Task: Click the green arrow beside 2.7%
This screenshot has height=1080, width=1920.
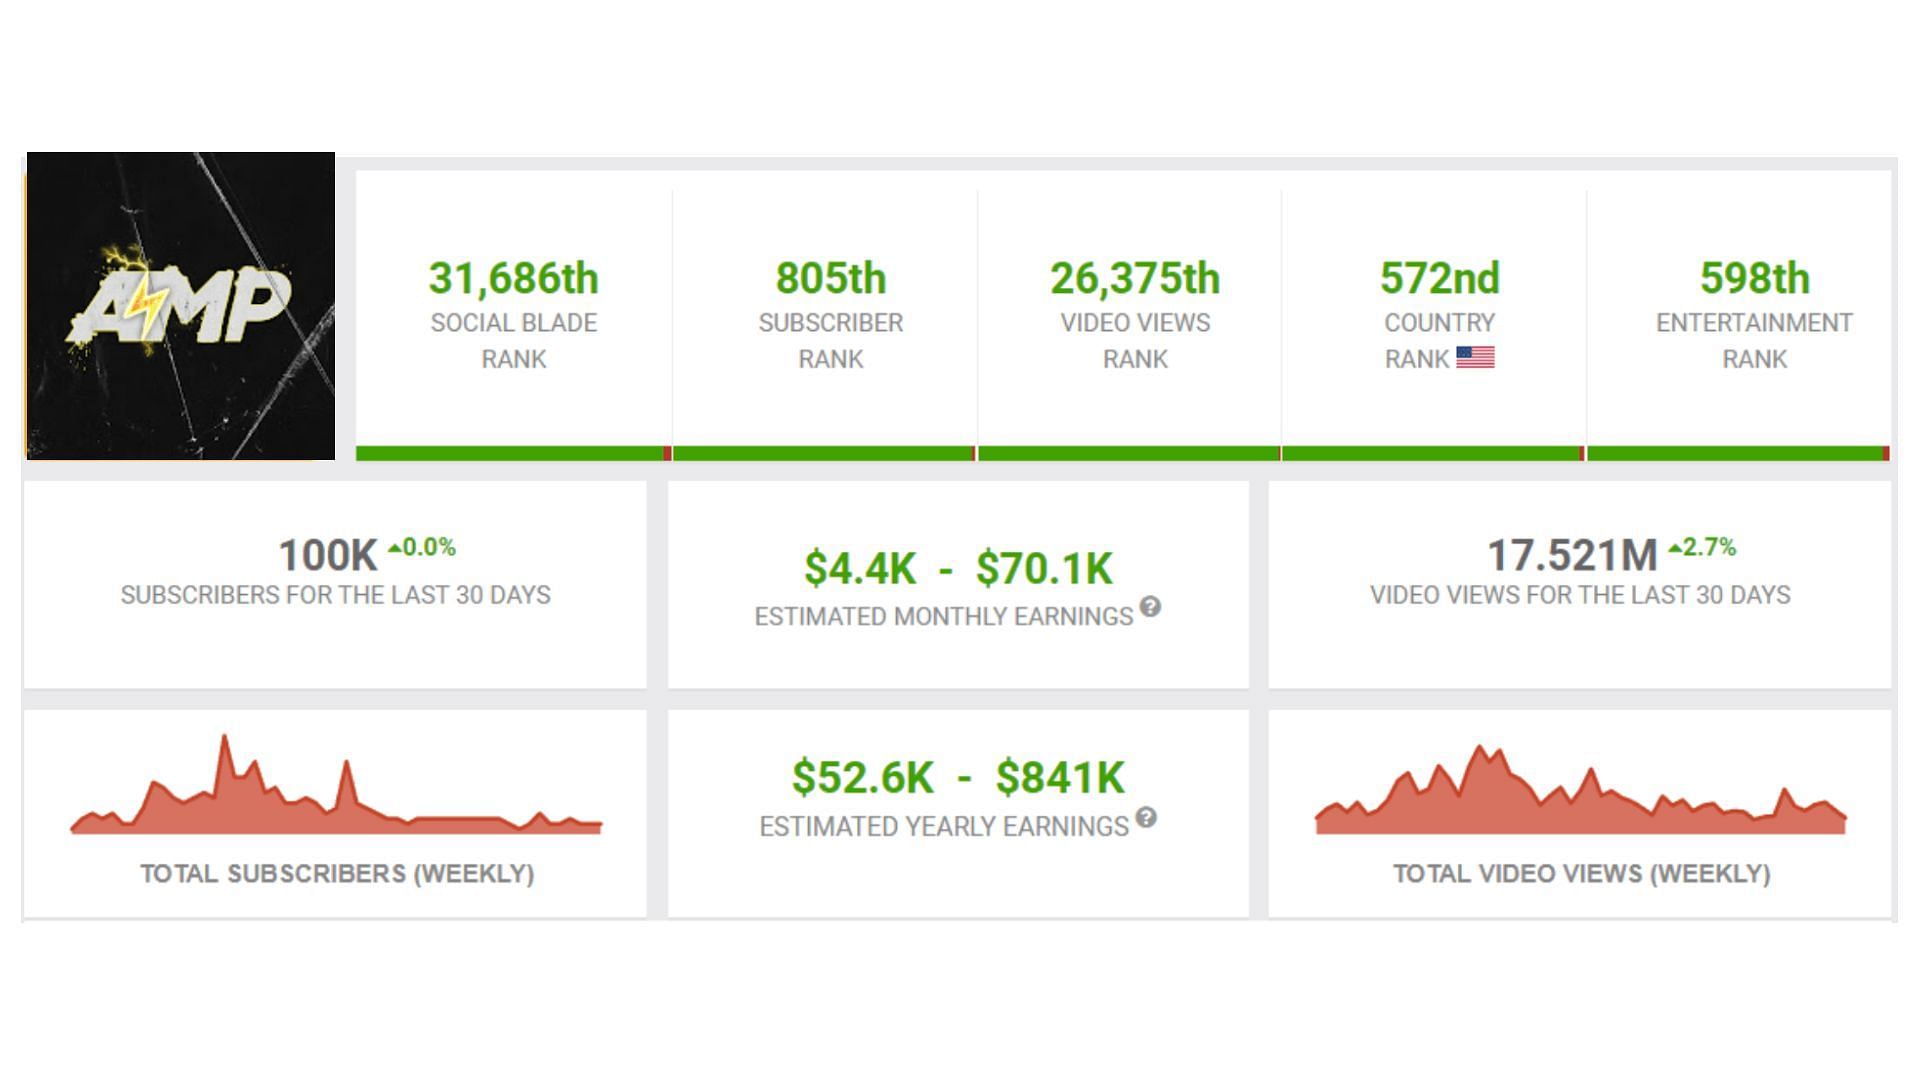Action: tap(1675, 547)
